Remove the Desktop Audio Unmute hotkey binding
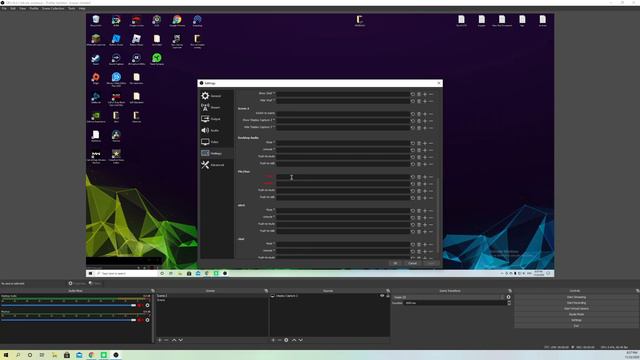The image size is (640, 360). pyautogui.click(x=431, y=150)
